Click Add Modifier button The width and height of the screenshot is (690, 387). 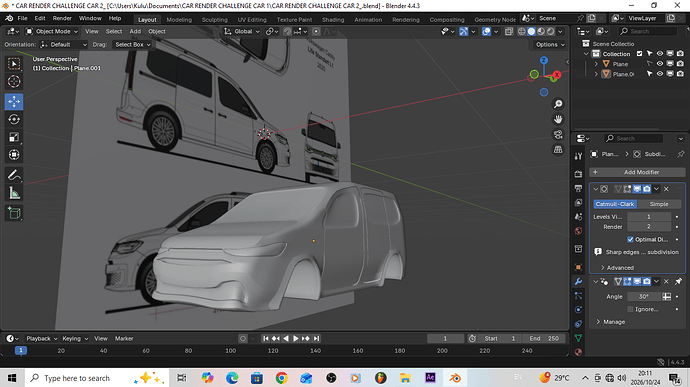pyautogui.click(x=637, y=172)
